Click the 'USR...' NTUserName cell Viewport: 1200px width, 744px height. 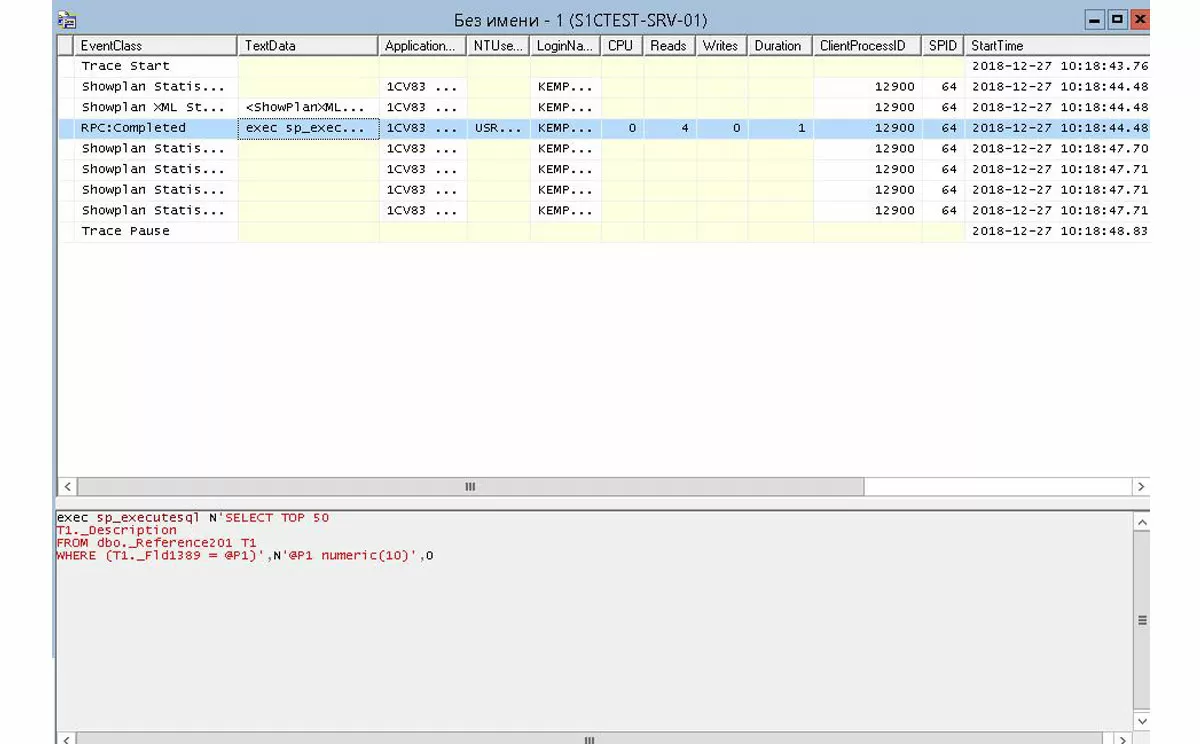pyautogui.click(x=498, y=128)
